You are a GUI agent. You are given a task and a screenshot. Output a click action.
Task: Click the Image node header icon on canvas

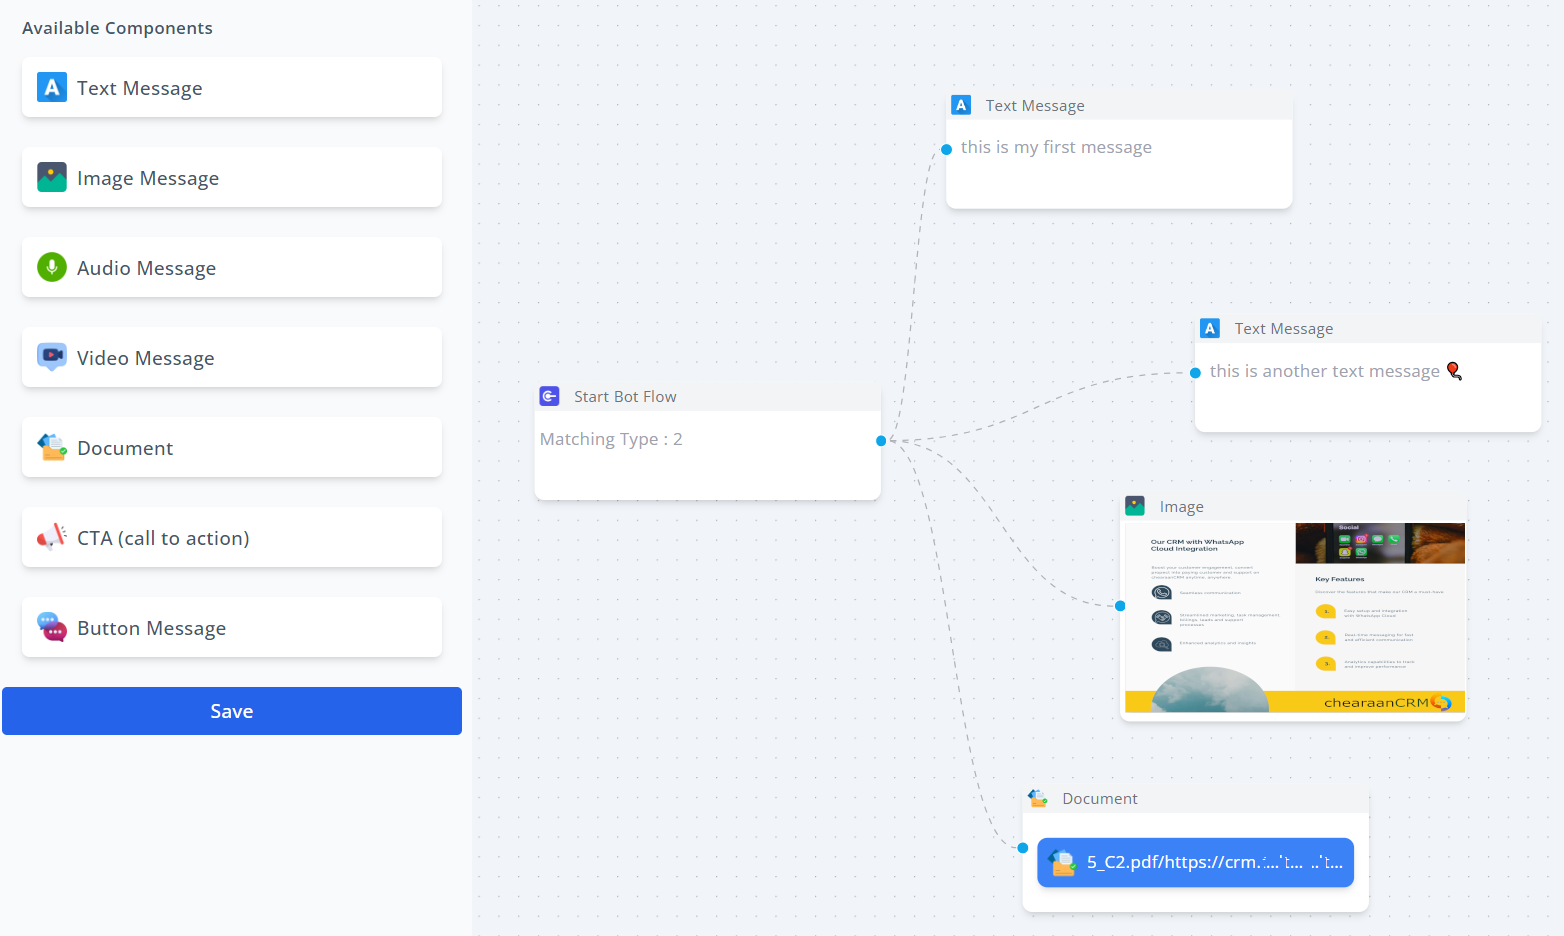click(x=1135, y=506)
